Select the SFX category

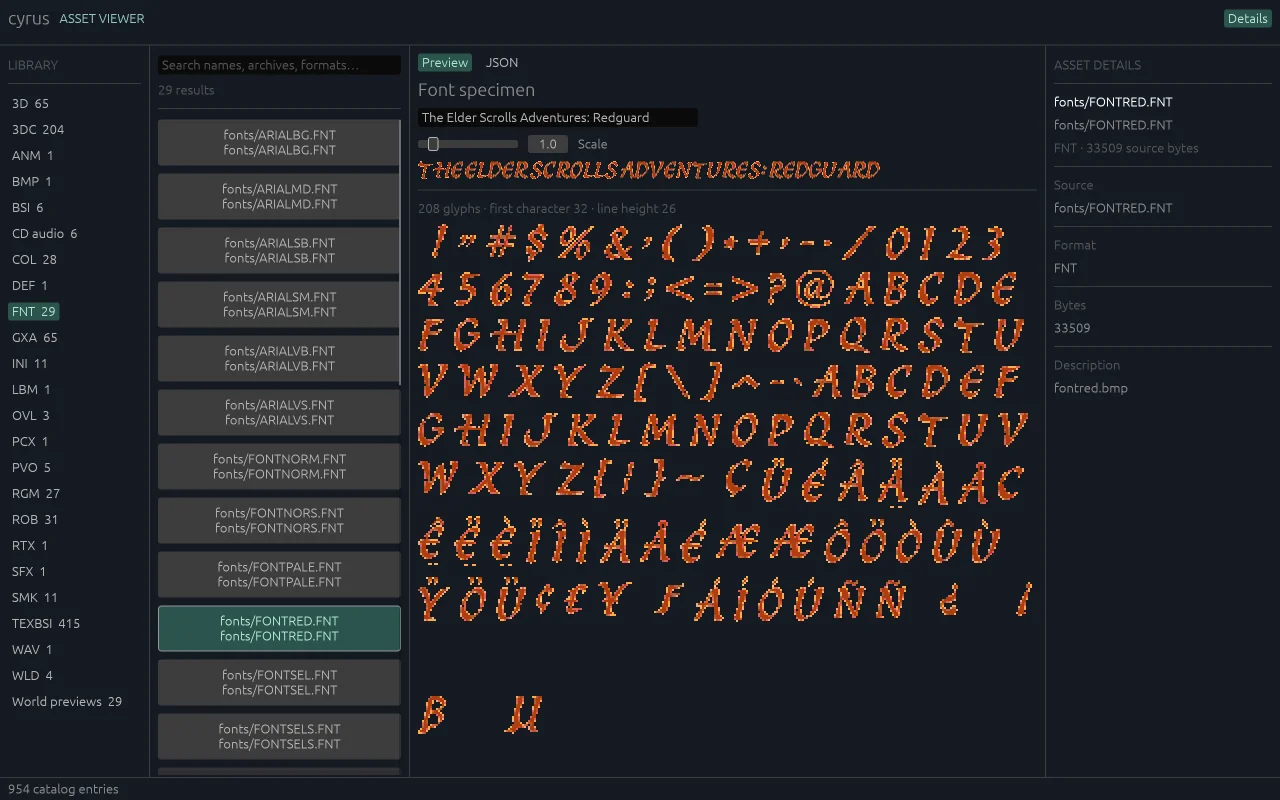(x=29, y=571)
